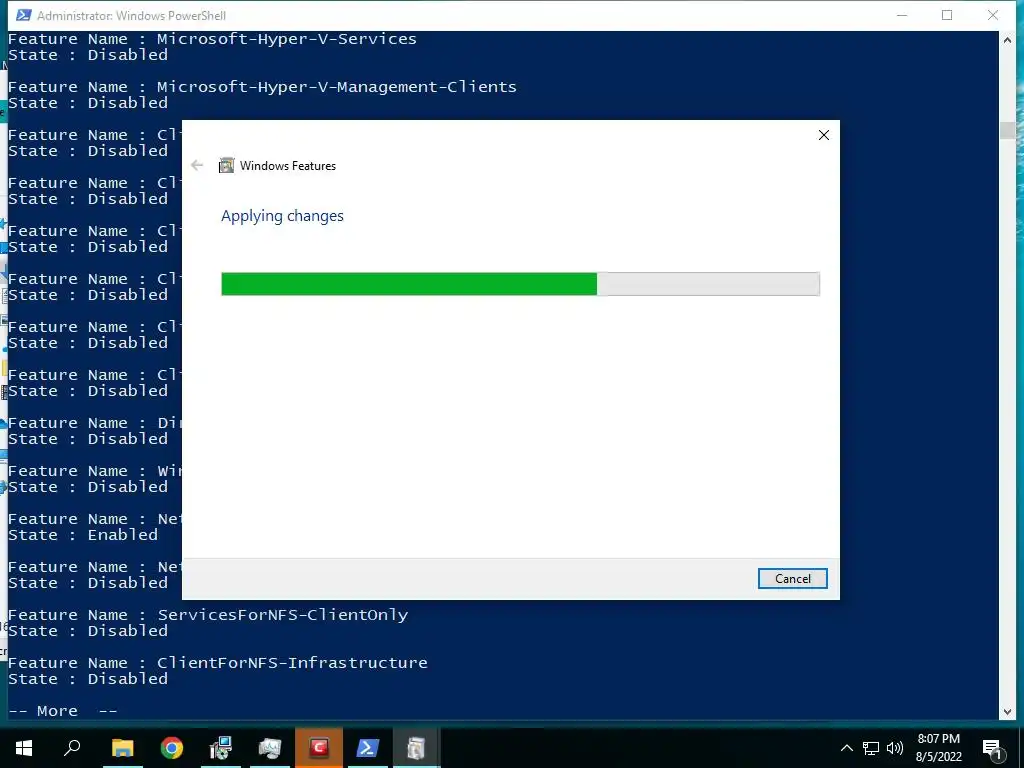Click PowerShell scrollbar up arrow
This screenshot has width=1024, height=768.
click(1007, 40)
